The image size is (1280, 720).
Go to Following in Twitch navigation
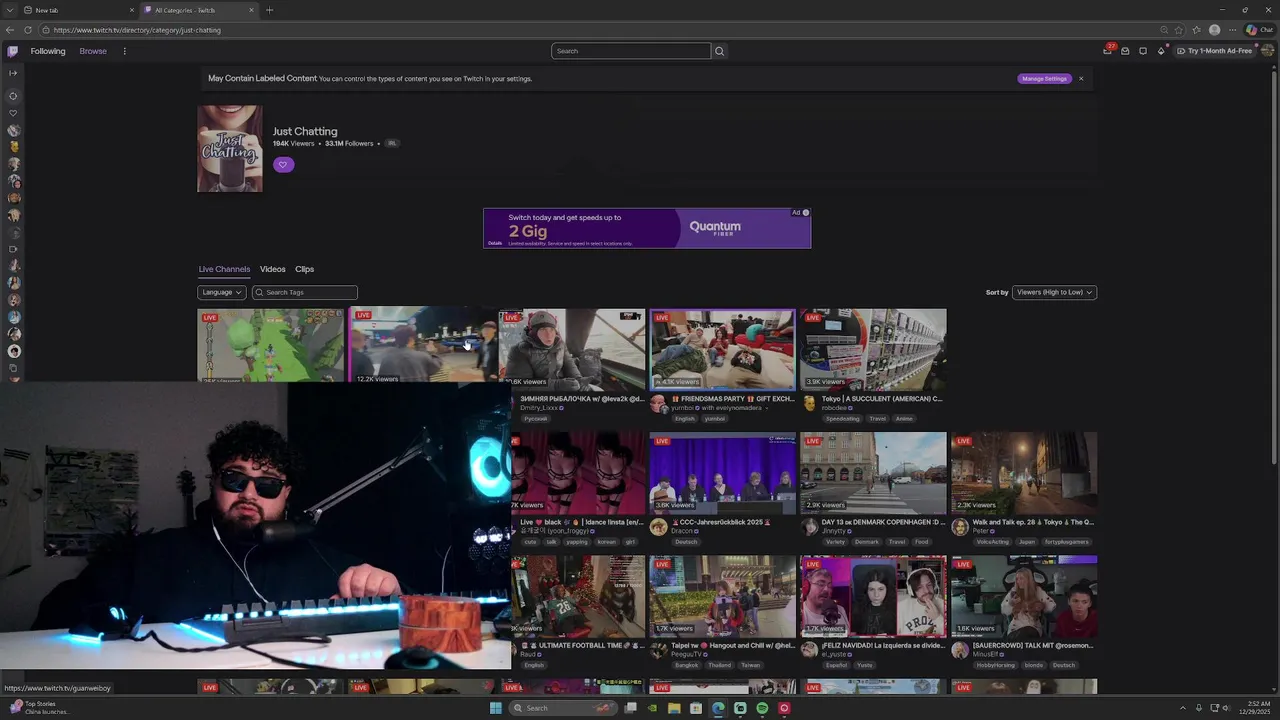[x=48, y=51]
